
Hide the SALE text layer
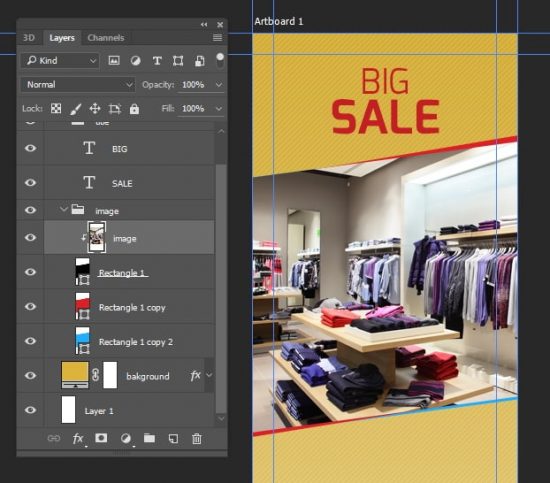tap(31, 182)
